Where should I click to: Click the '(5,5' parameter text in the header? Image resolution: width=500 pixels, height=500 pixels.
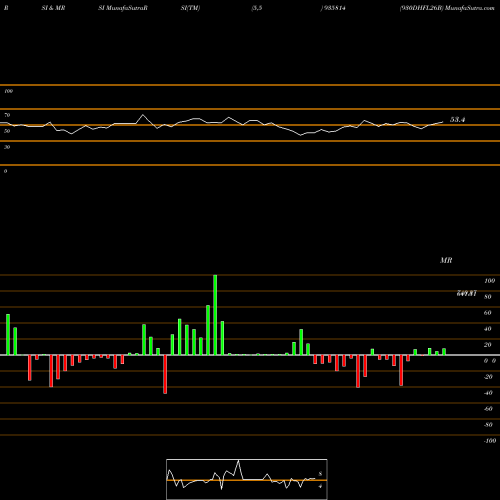coord(257,8)
